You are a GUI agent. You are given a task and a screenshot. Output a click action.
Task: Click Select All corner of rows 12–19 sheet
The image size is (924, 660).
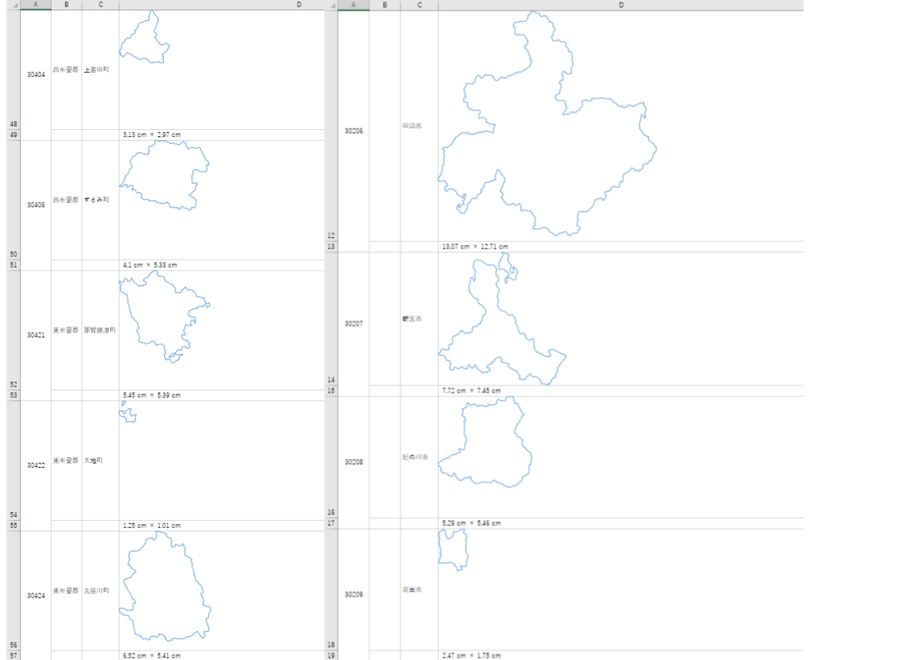(331, 5)
